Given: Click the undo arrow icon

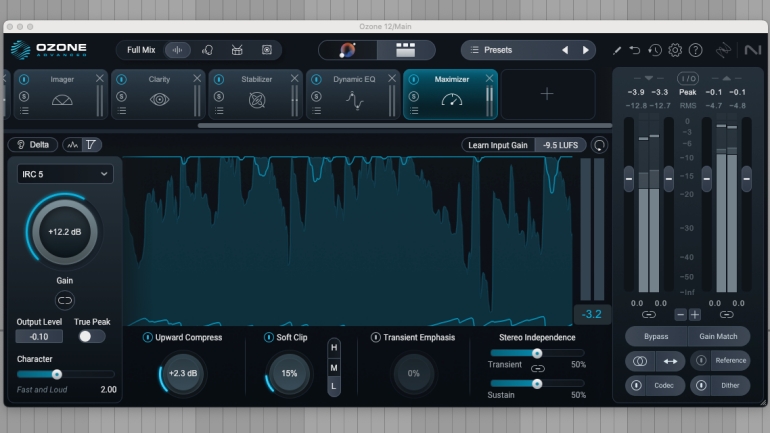Looking at the screenshot, I should pos(635,50).
